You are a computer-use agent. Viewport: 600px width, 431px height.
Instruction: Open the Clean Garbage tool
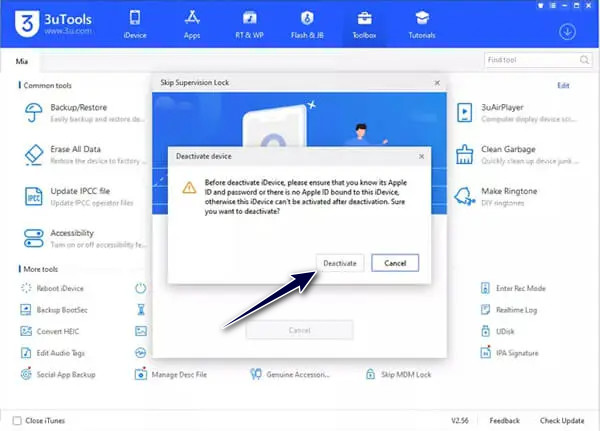click(517, 155)
